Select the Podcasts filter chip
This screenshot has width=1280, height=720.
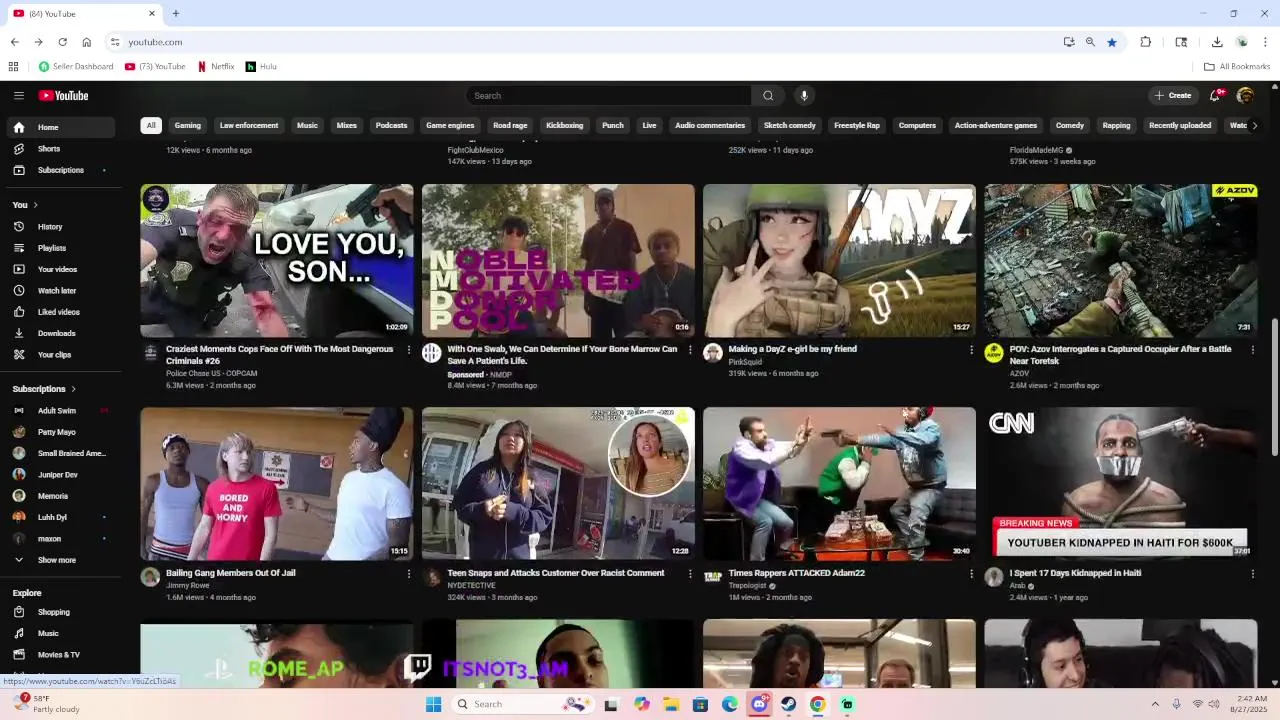tap(391, 125)
